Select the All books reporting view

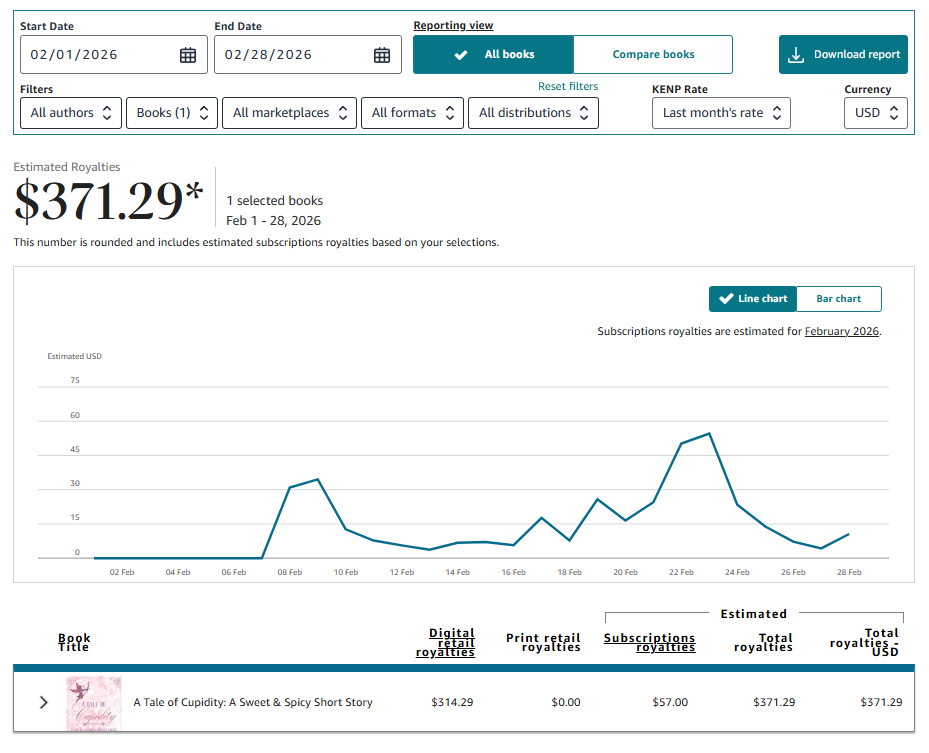coord(494,55)
